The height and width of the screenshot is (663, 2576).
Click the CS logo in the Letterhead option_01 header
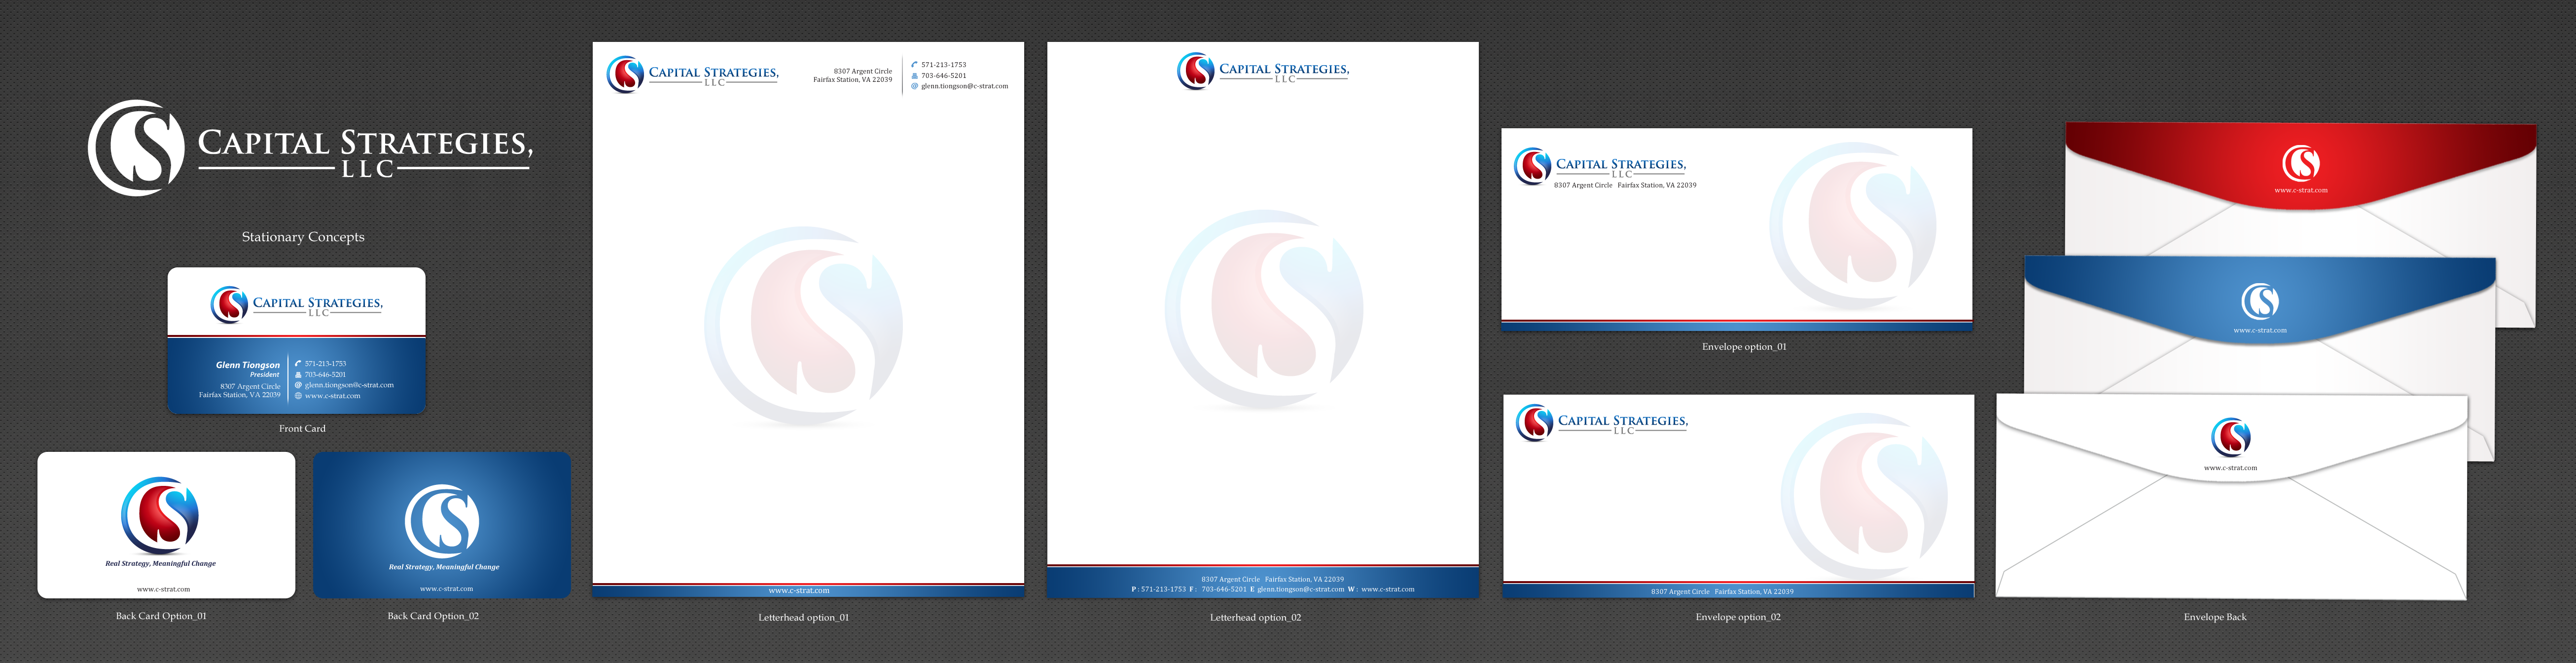625,75
